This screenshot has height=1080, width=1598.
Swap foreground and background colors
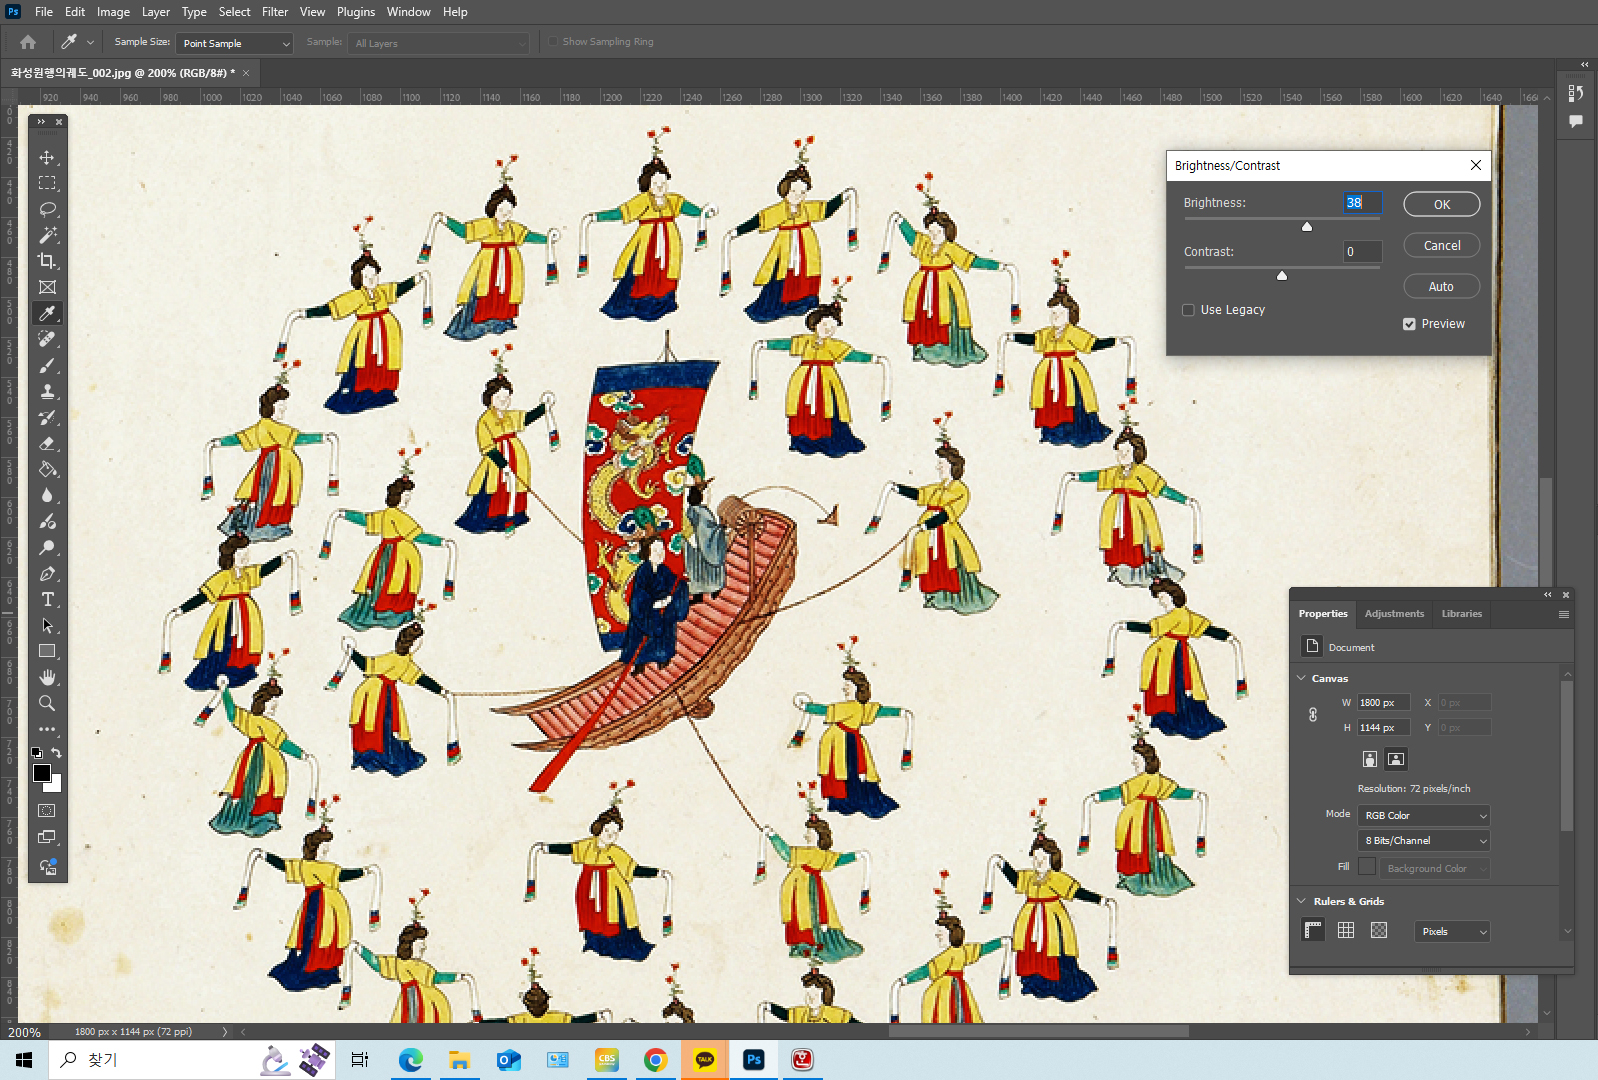click(x=57, y=752)
